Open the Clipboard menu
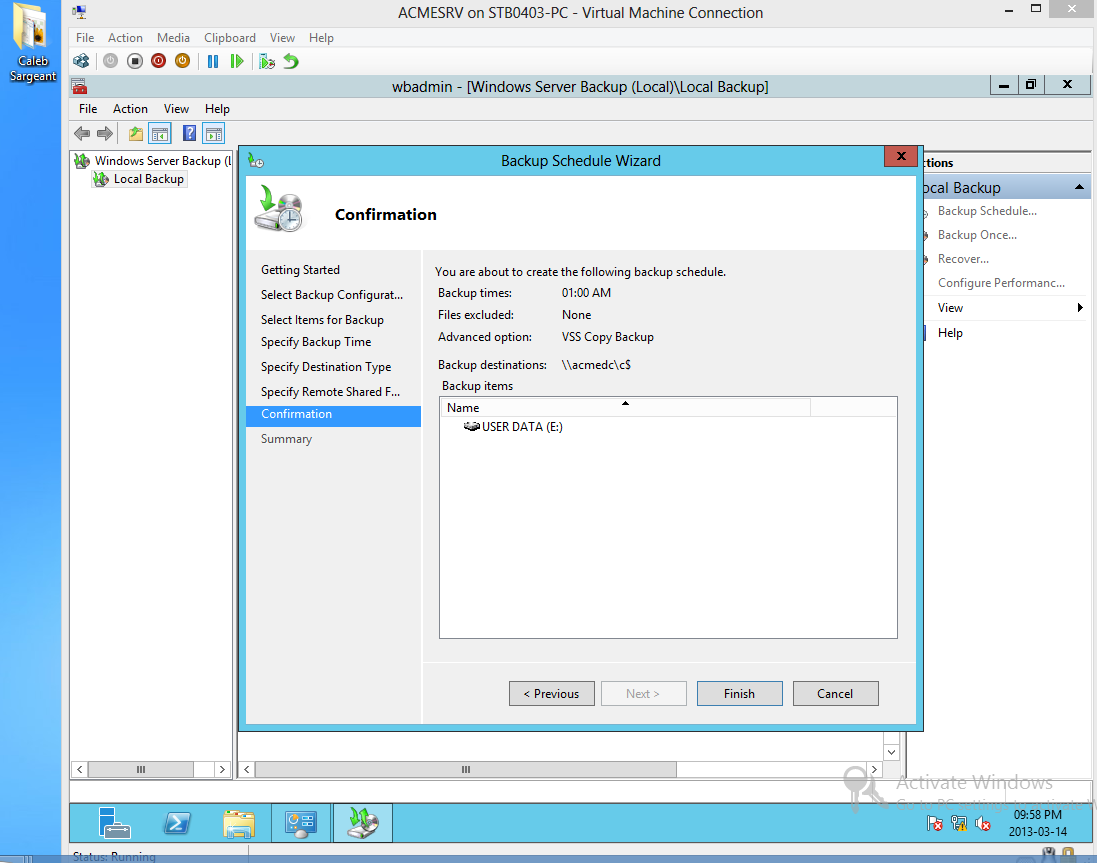Image resolution: width=1097 pixels, height=863 pixels. click(x=229, y=38)
